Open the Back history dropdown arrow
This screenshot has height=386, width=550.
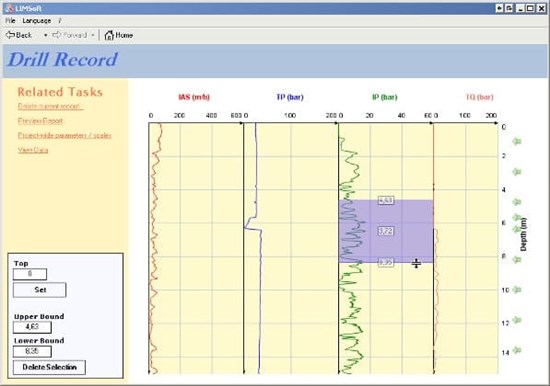click(x=45, y=35)
